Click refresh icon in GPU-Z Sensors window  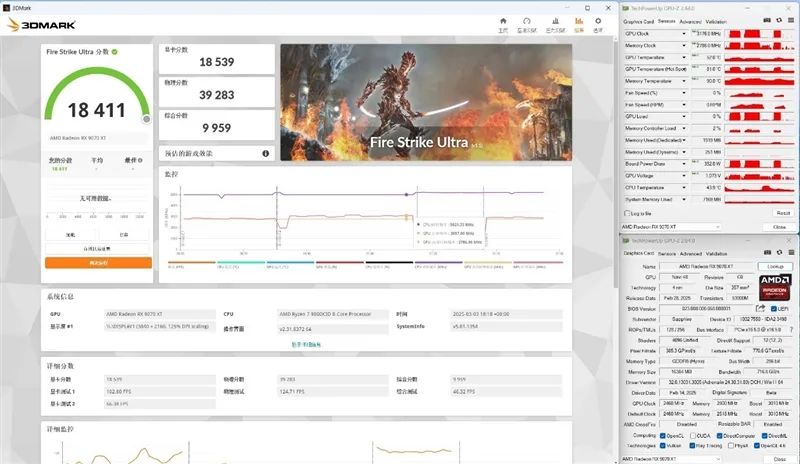779,20
